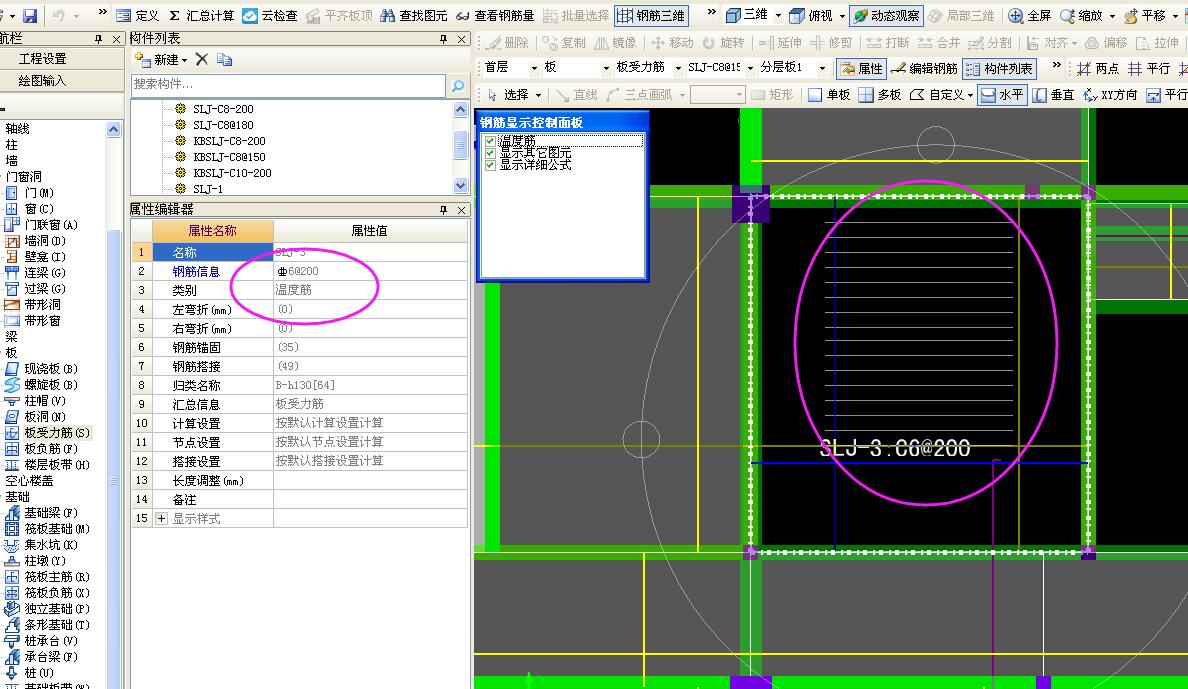Select KBSLJ-C8-200 component
The height and width of the screenshot is (689, 1188).
coord(229,141)
